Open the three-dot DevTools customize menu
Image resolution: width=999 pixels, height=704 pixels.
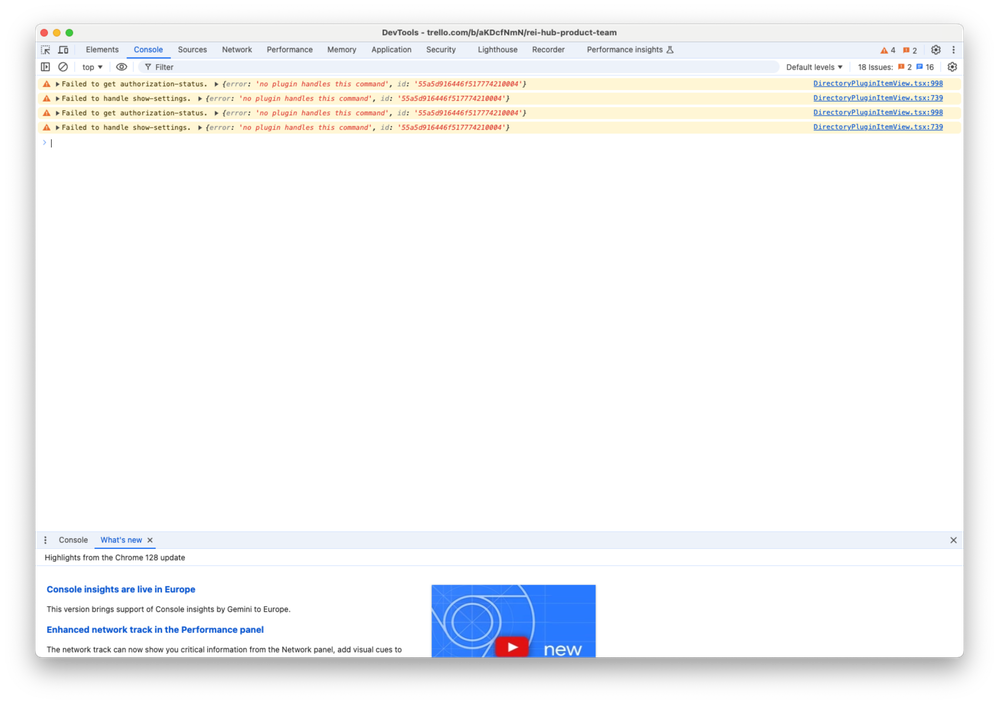pyautogui.click(x=953, y=50)
